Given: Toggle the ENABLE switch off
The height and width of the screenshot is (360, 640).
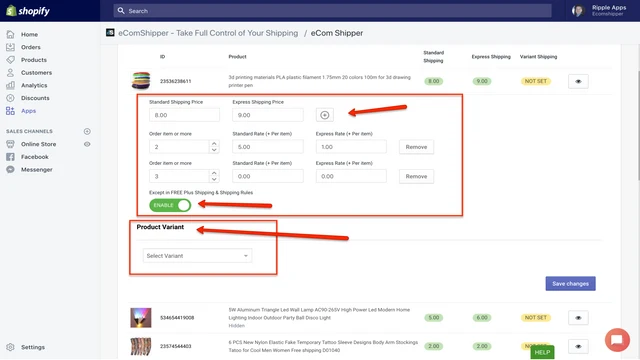Looking at the screenshot, I should [x=170, y=205].
